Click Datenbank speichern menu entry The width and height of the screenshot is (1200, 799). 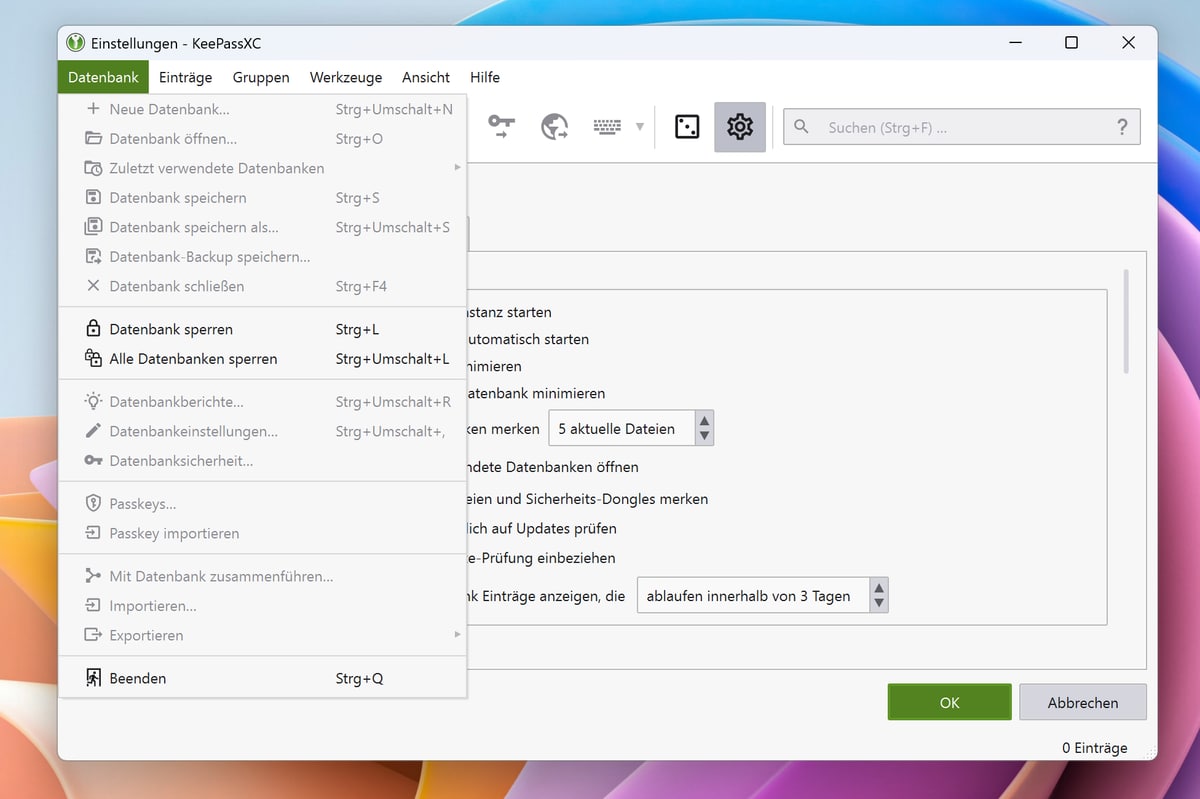(263, 198)
